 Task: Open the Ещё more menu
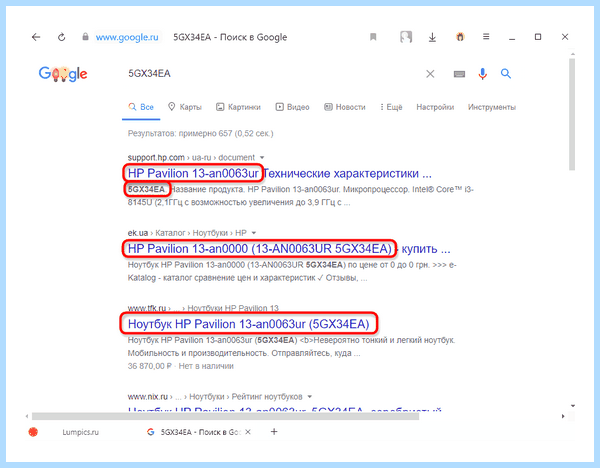(x=391, y=107)
